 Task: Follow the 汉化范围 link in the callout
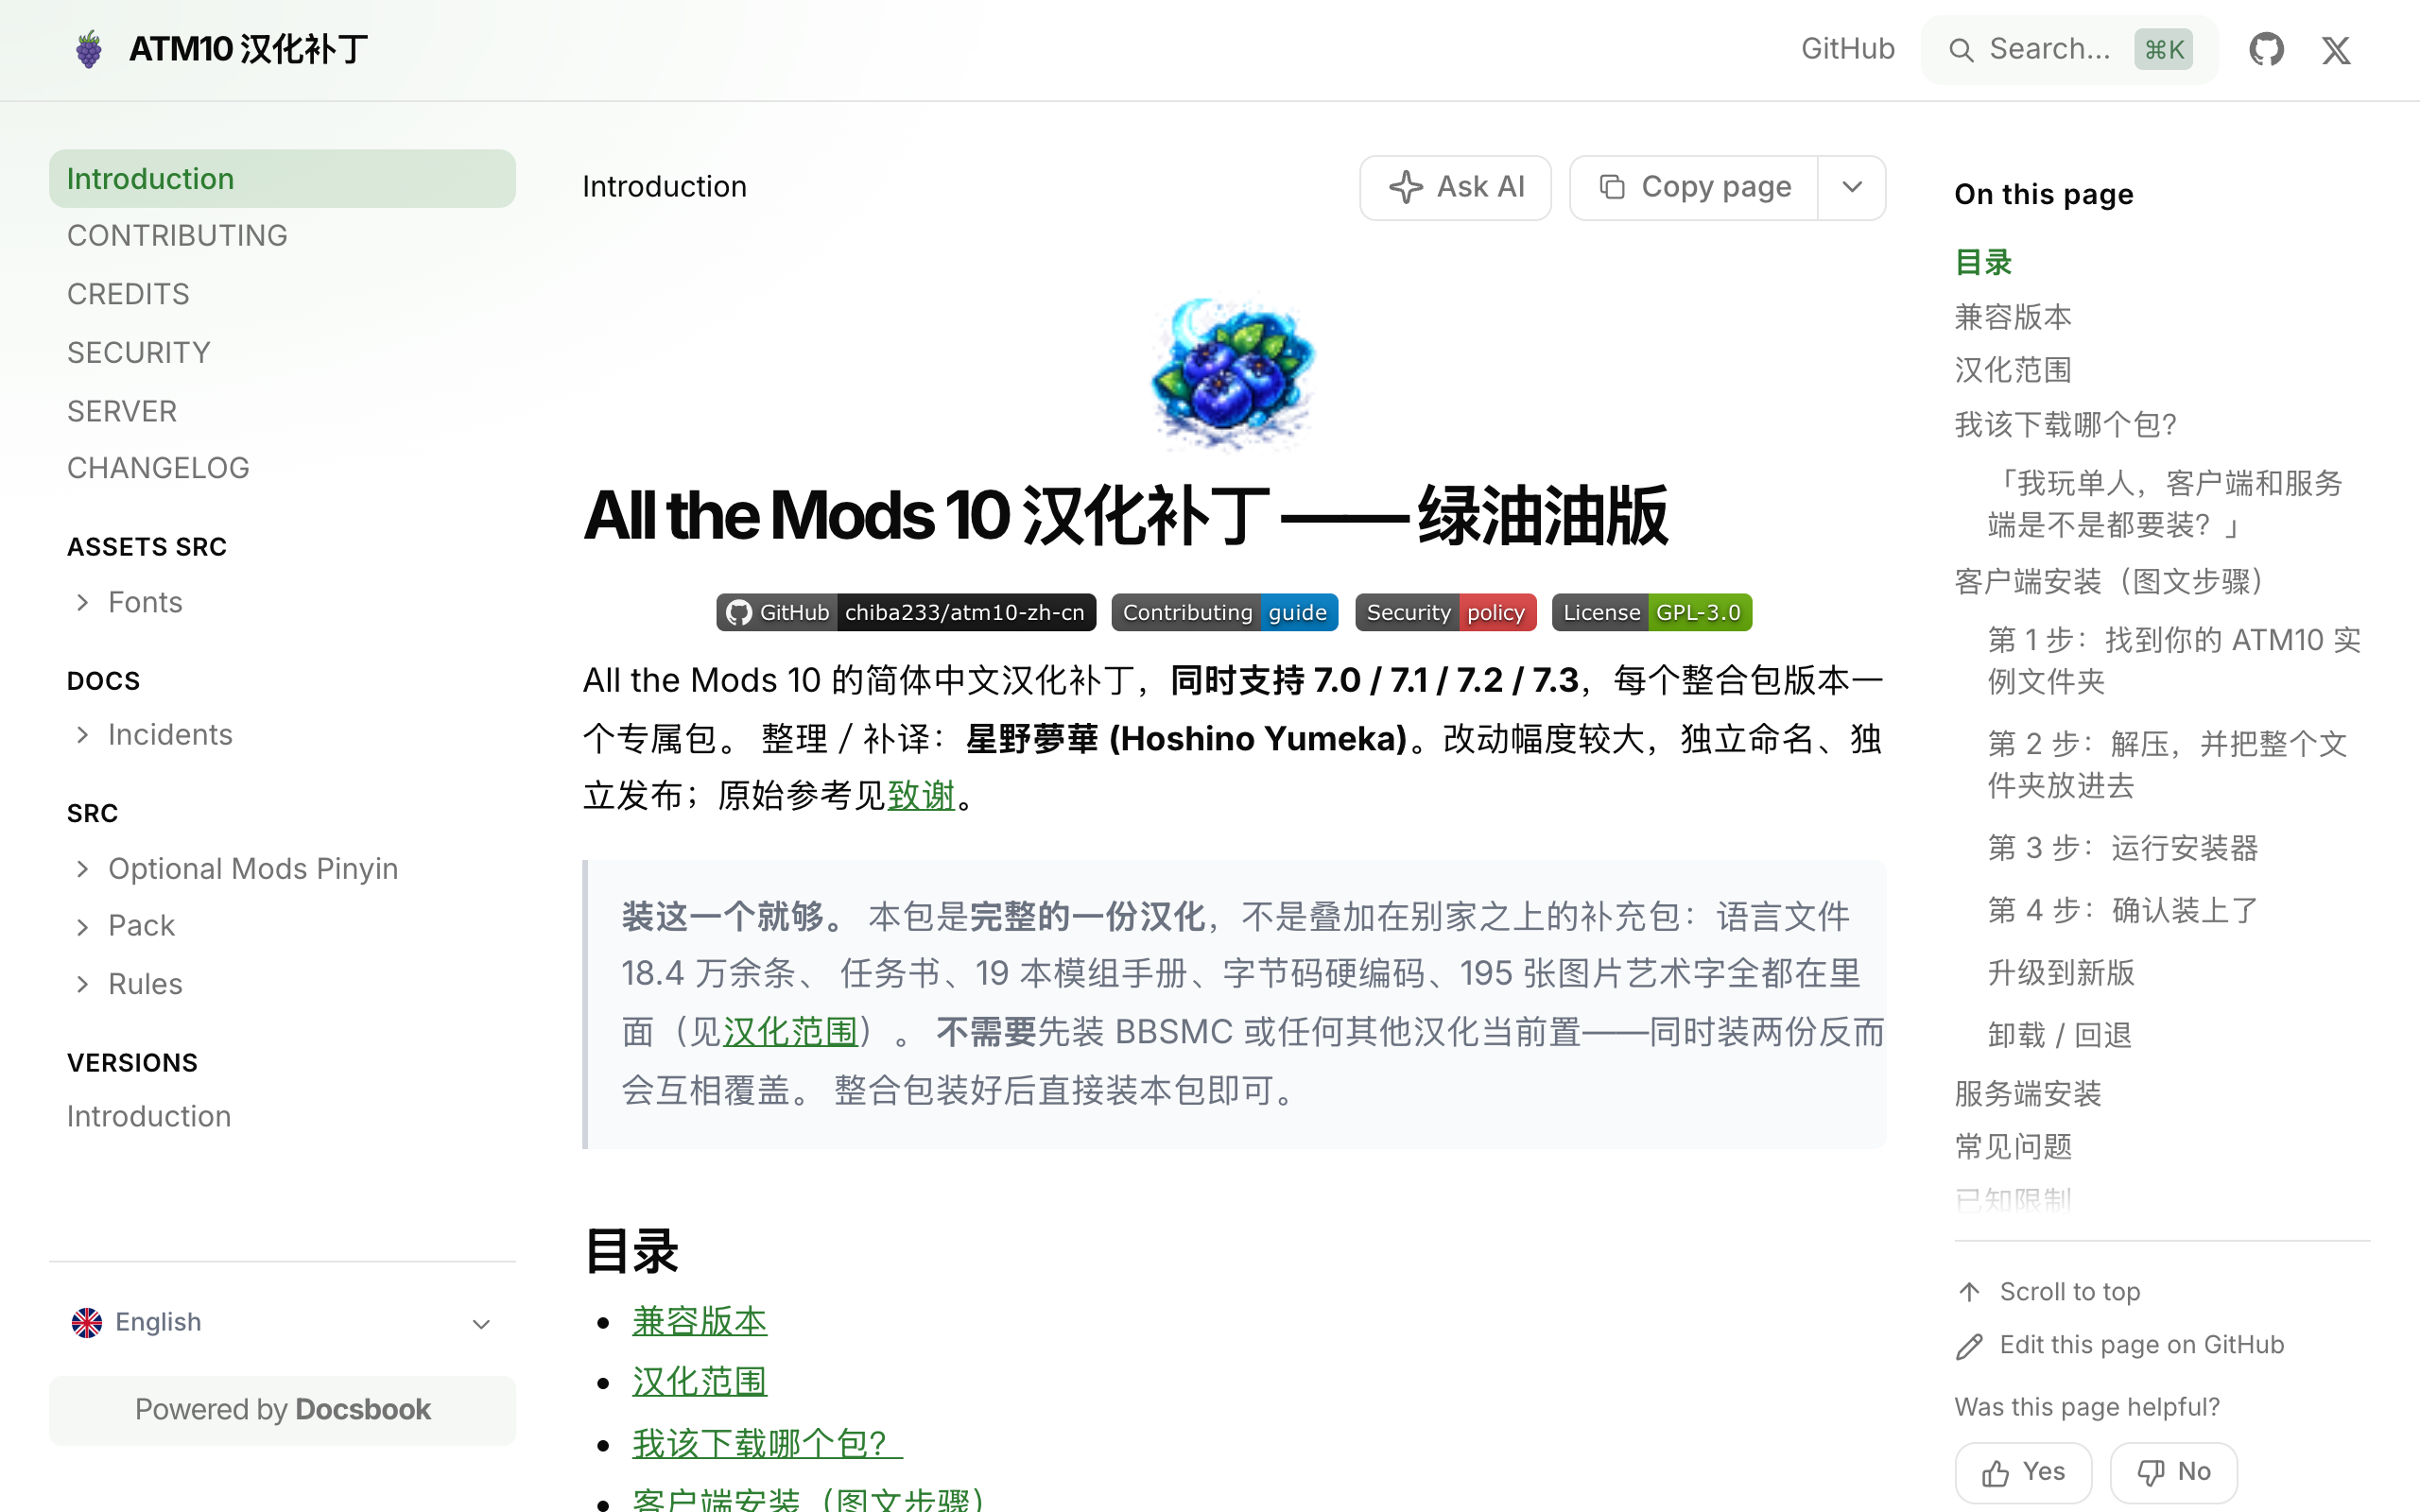pos(791,1032)
